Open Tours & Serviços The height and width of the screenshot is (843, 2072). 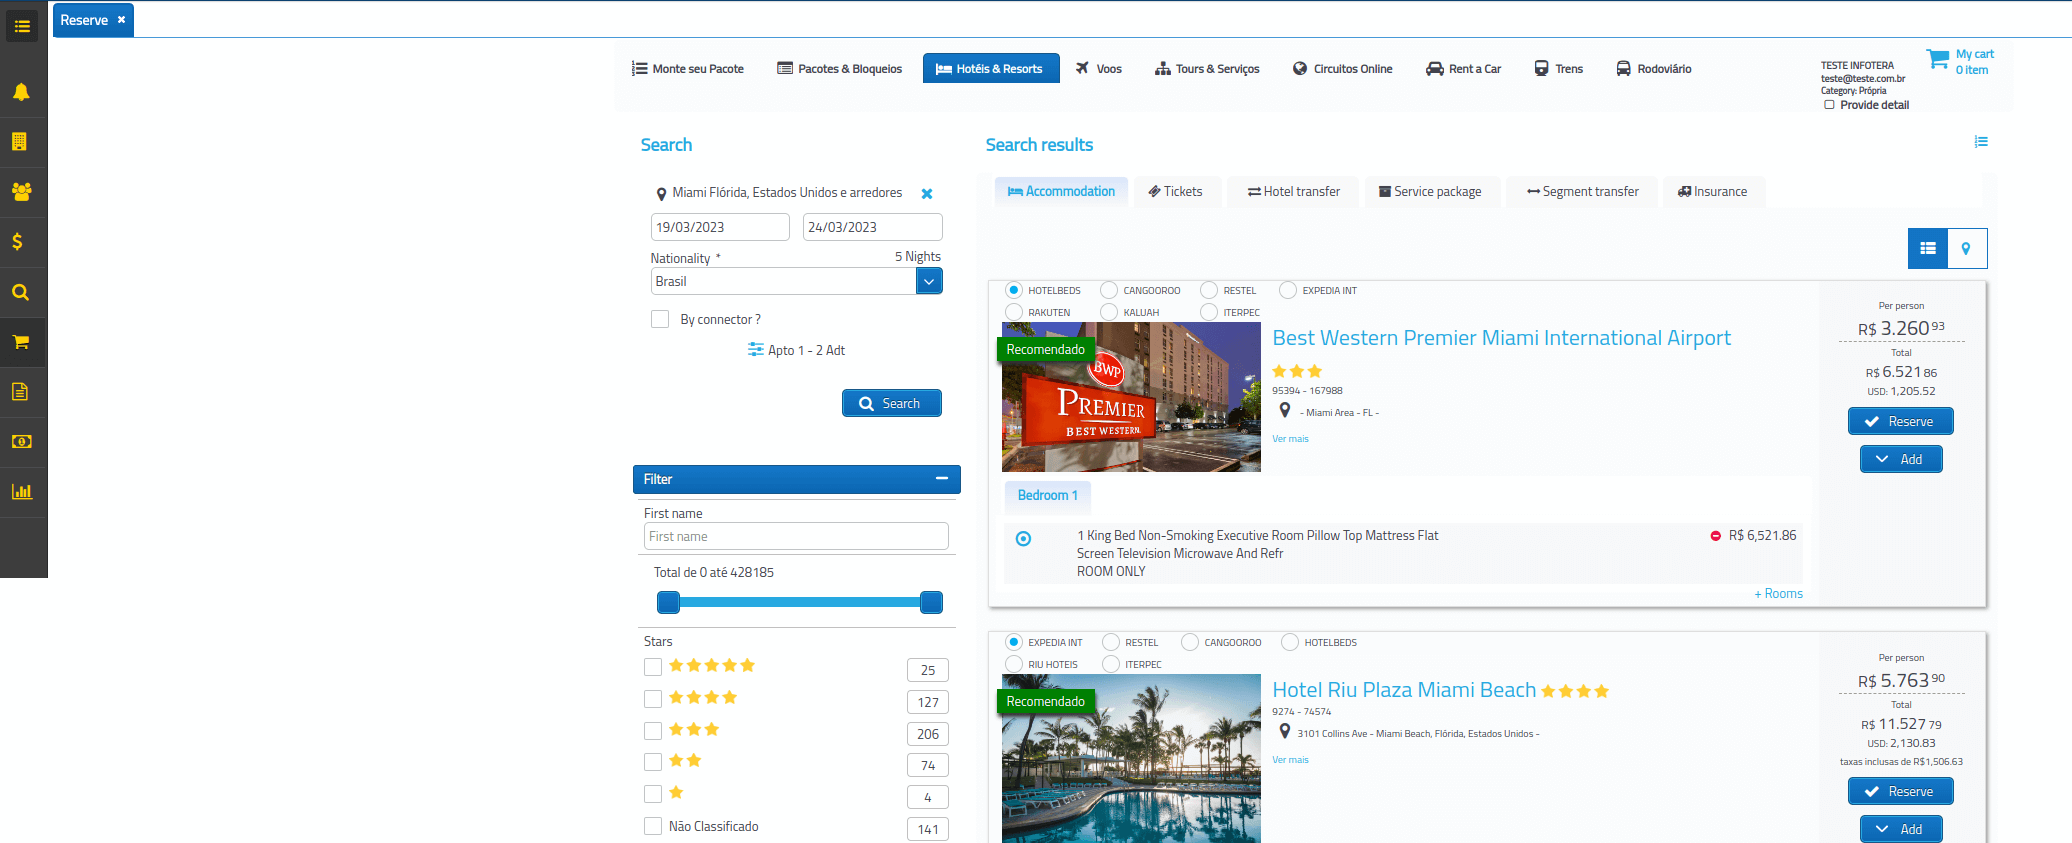[1207, 69]
